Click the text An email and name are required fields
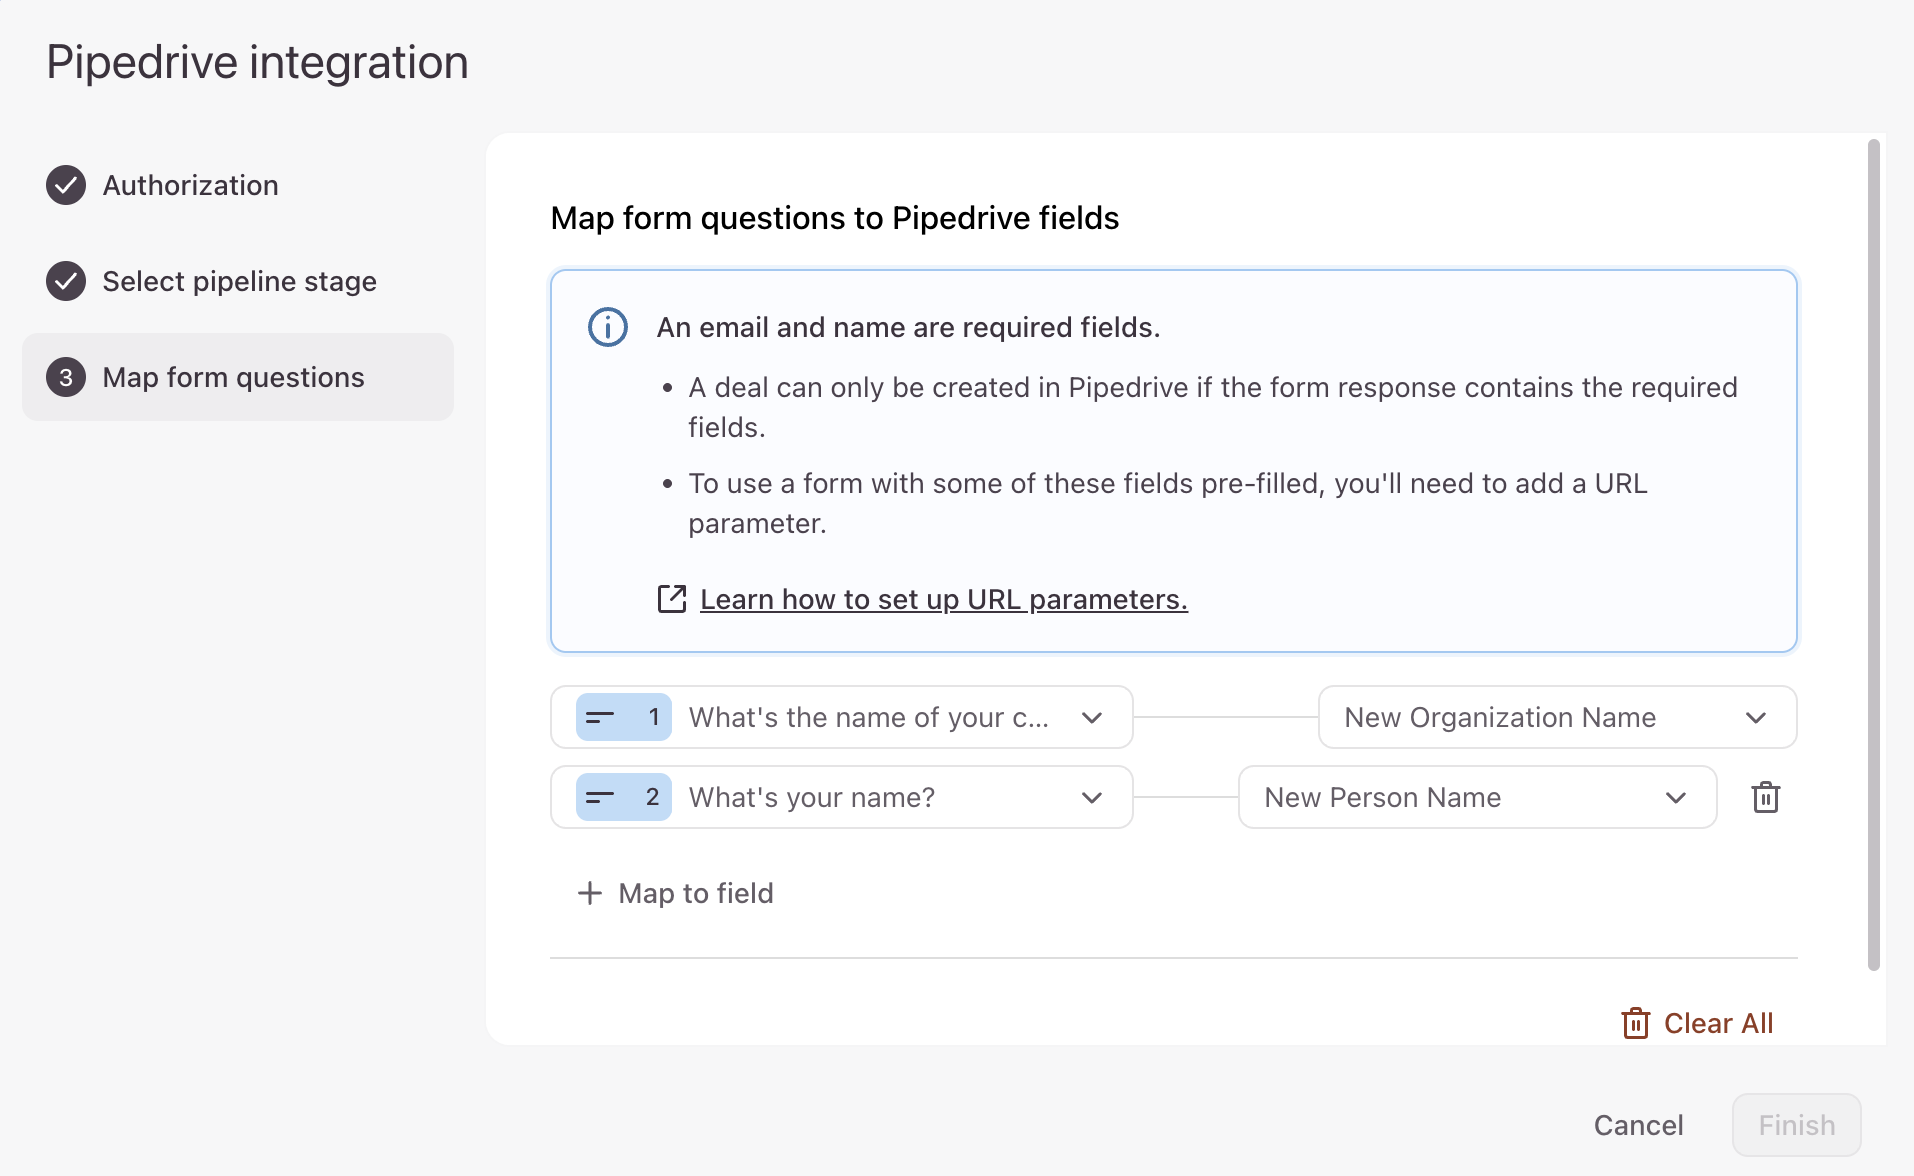This screenshot has width=1914, height=1176. (908, 327)
